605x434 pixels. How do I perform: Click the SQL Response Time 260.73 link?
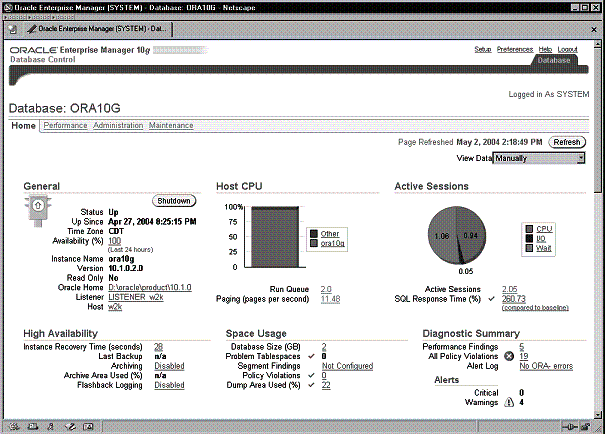514,299
